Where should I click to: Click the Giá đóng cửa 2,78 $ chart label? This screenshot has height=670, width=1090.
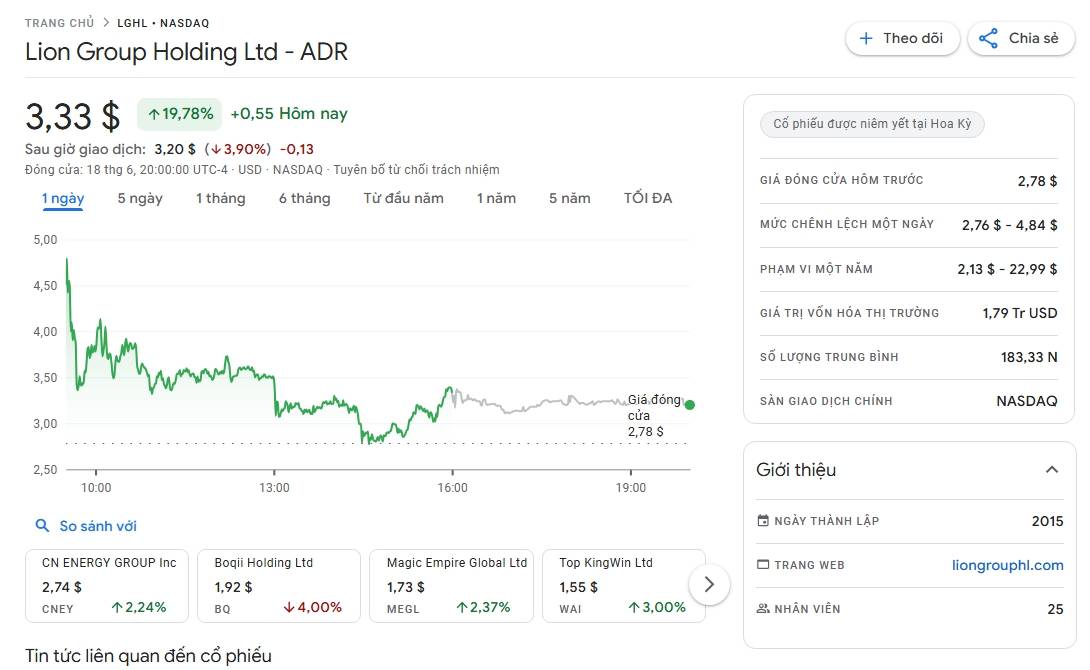pyautogui.click(x=653, y=416)
